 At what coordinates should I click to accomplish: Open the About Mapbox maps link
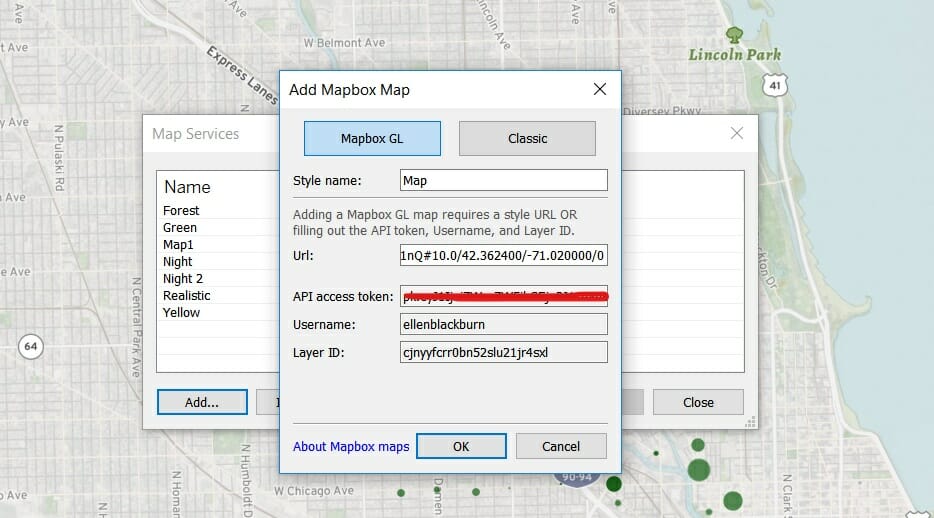click(x=351, y=447)
